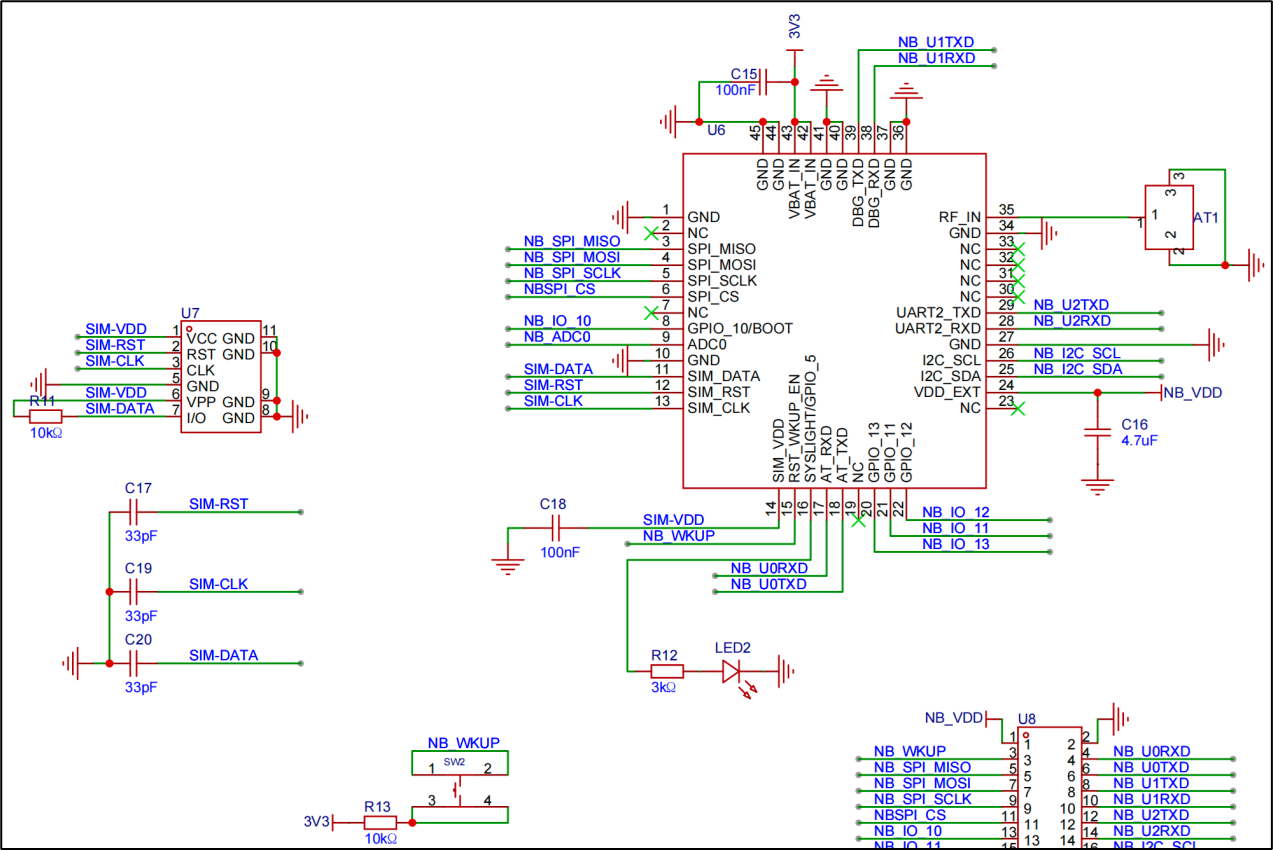
Task: Click the U7 SIM socket symbol
Action: pyautogui.click(x=218, y=378)
